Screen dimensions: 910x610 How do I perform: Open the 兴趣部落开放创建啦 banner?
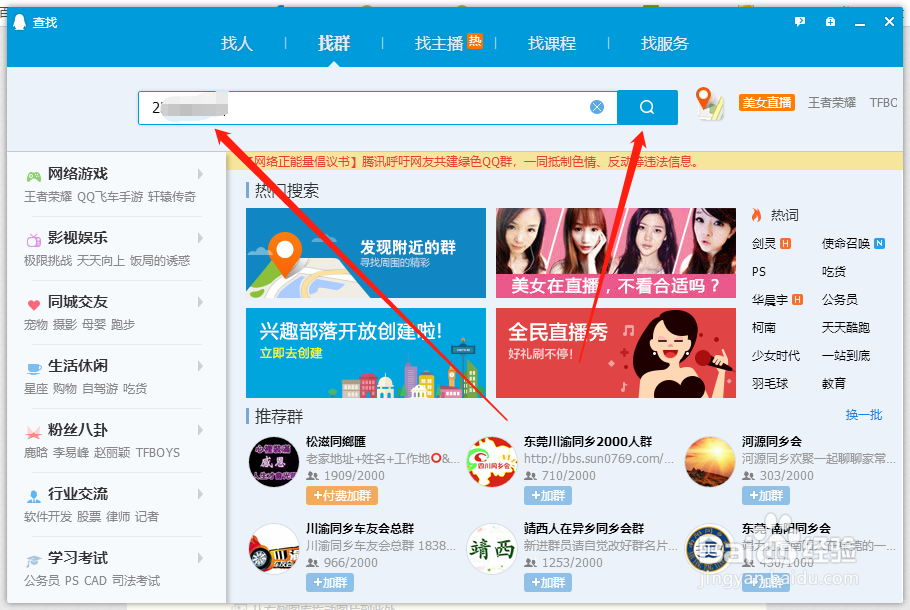[x=366, y=353]
